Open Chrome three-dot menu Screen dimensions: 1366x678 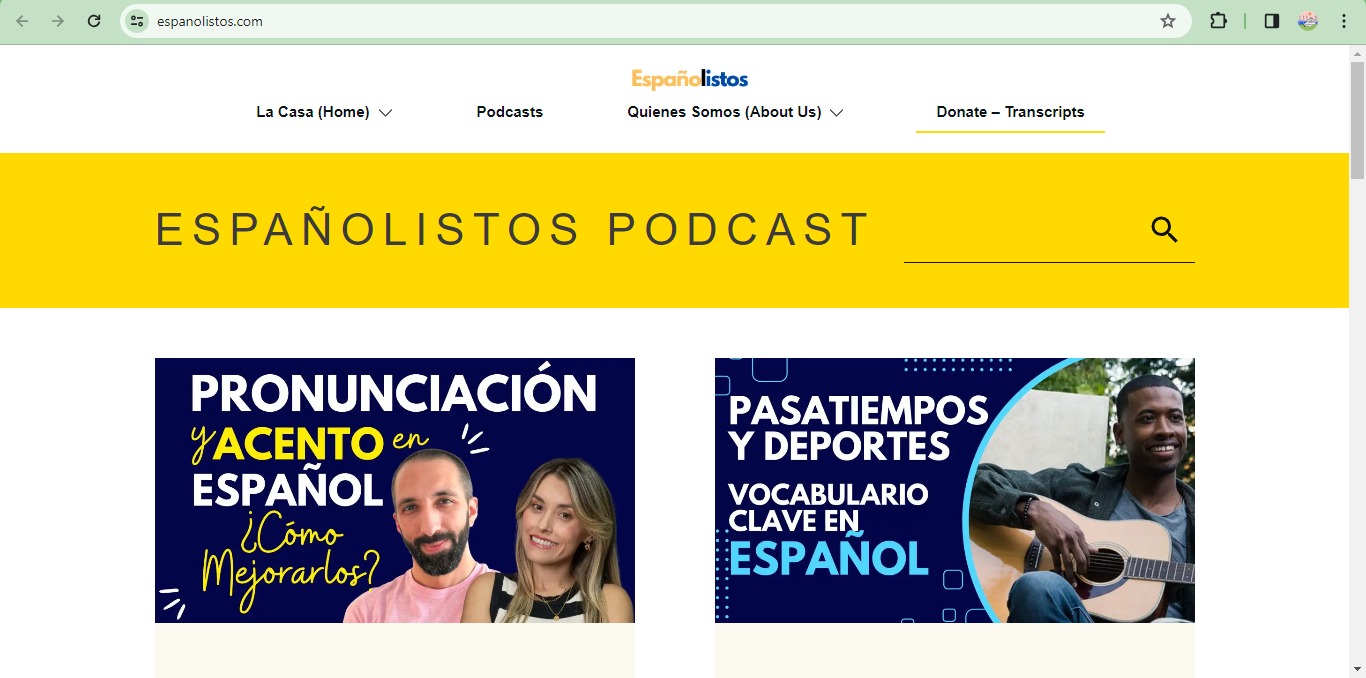point(1344,21)
